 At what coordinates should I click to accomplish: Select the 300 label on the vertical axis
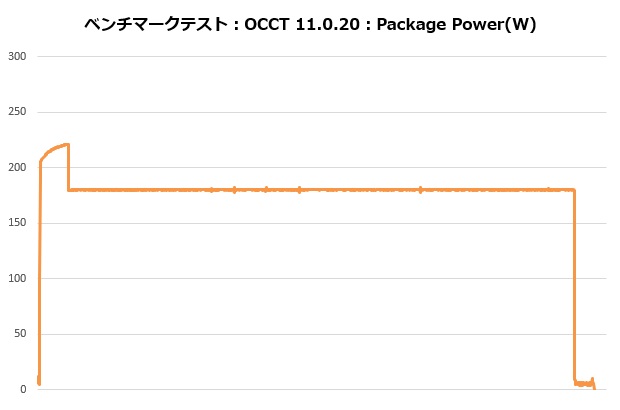[x=17, y=56]
